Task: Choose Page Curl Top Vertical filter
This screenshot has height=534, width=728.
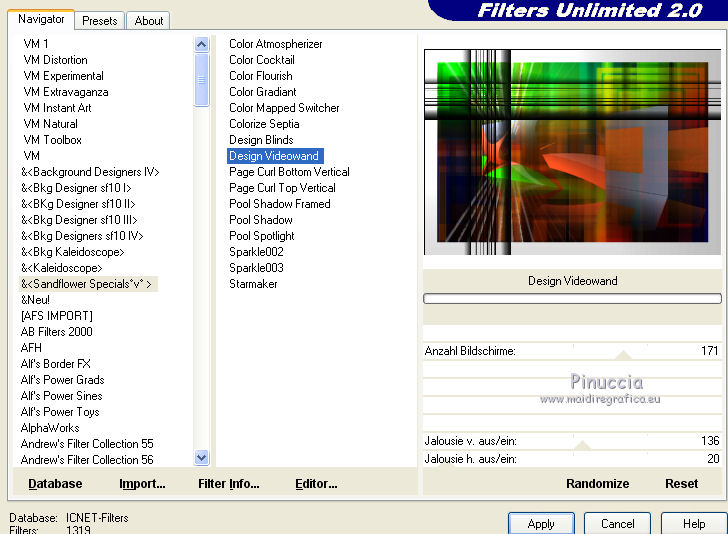Action: pyautogui.click(x=282, y=188)
